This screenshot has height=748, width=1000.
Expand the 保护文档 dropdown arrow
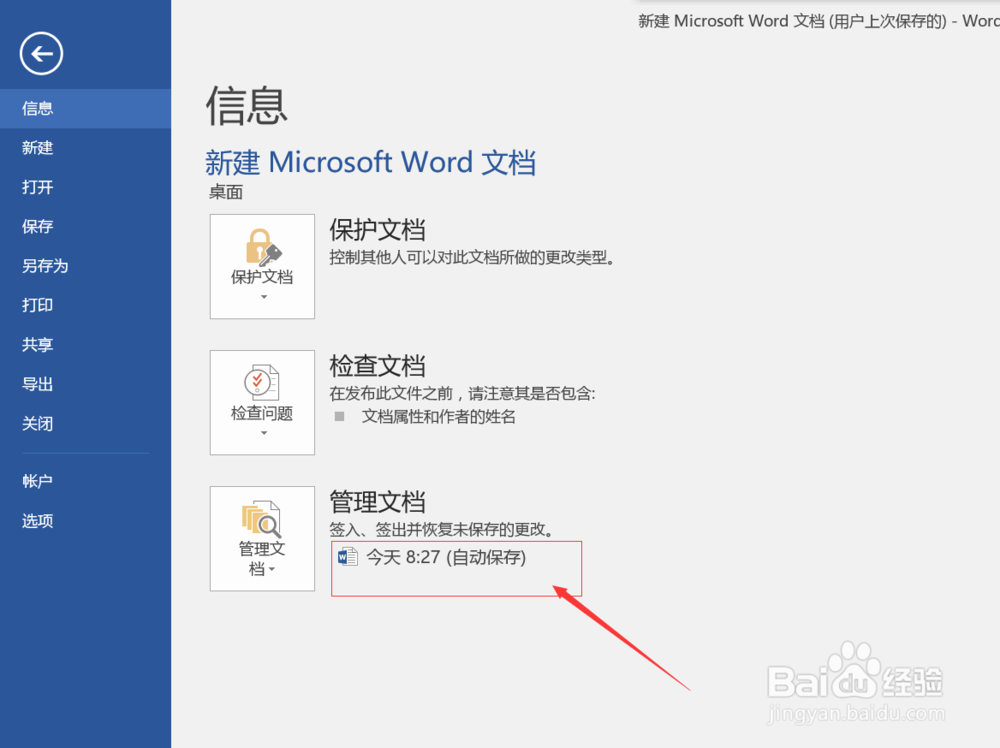263,297
